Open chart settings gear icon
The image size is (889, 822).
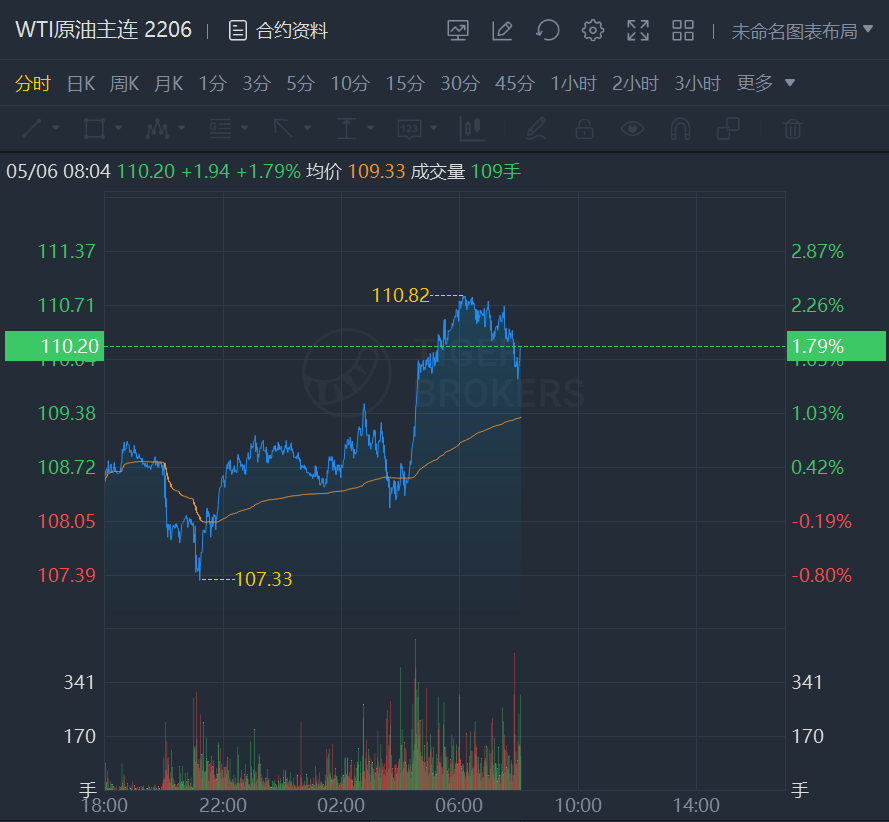tap(593, 31)
